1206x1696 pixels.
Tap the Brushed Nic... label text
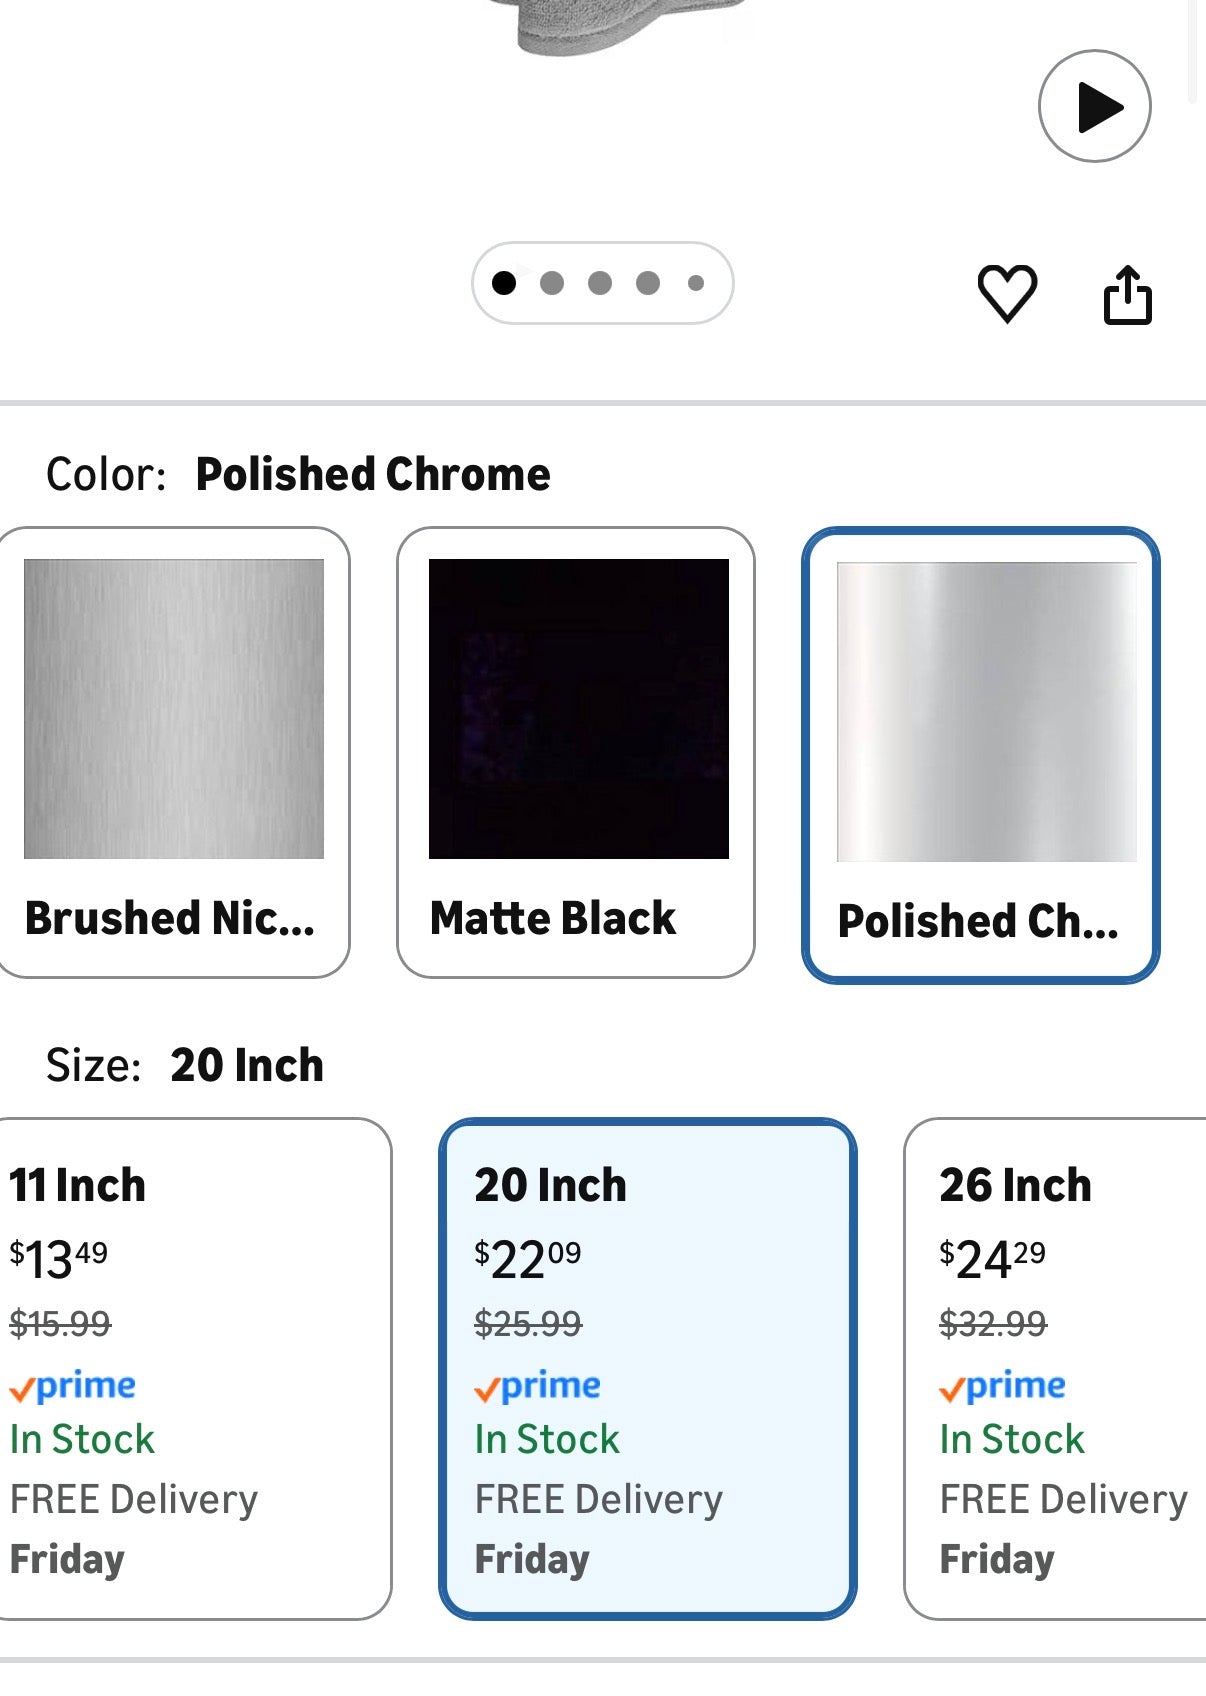point(170,918)
